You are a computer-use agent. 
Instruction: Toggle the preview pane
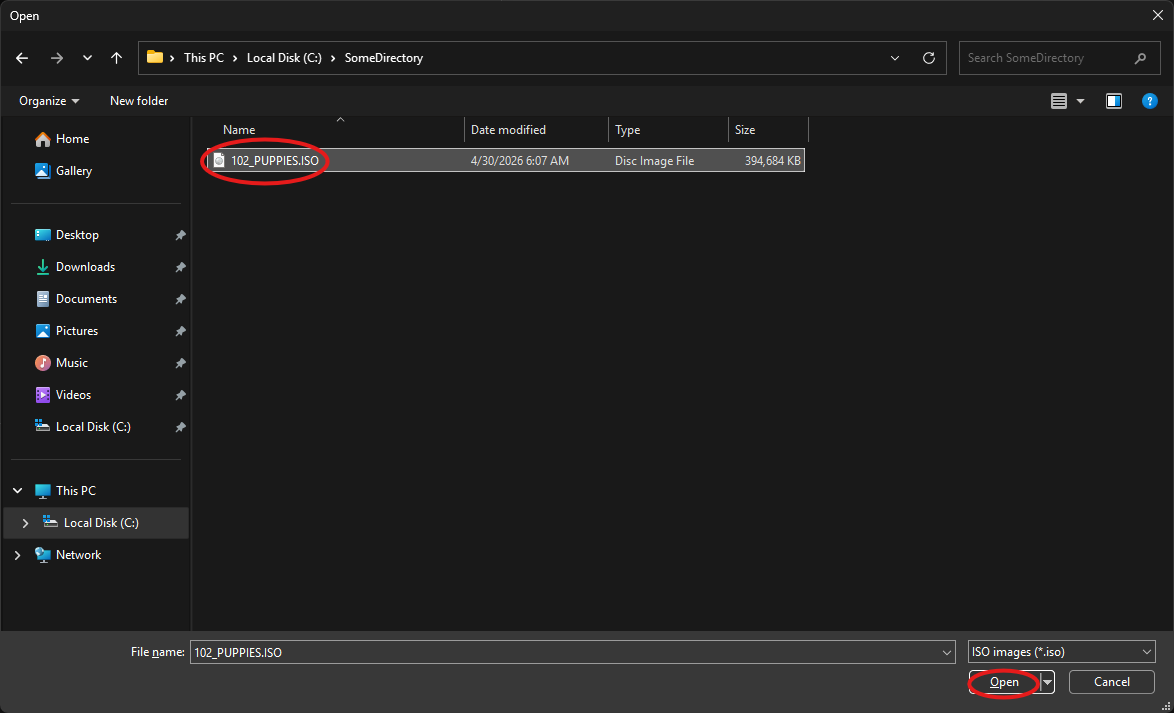[1114, 101]
